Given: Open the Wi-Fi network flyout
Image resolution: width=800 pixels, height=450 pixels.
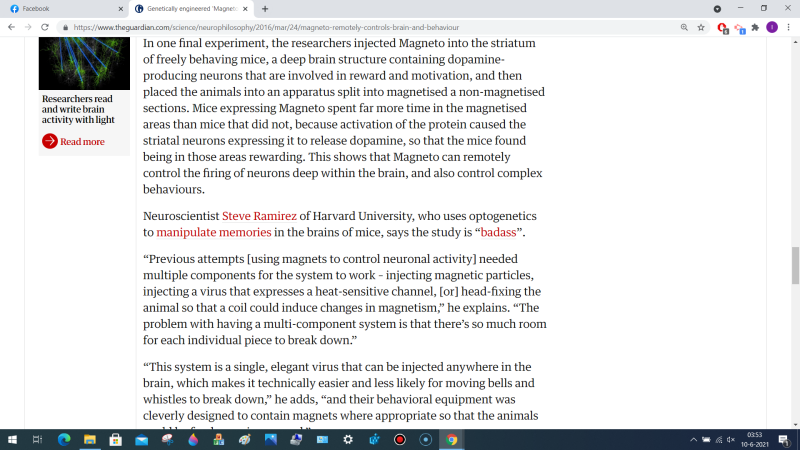Looking at the screenshot, I should pyautogui.click(x=719, y=440).
